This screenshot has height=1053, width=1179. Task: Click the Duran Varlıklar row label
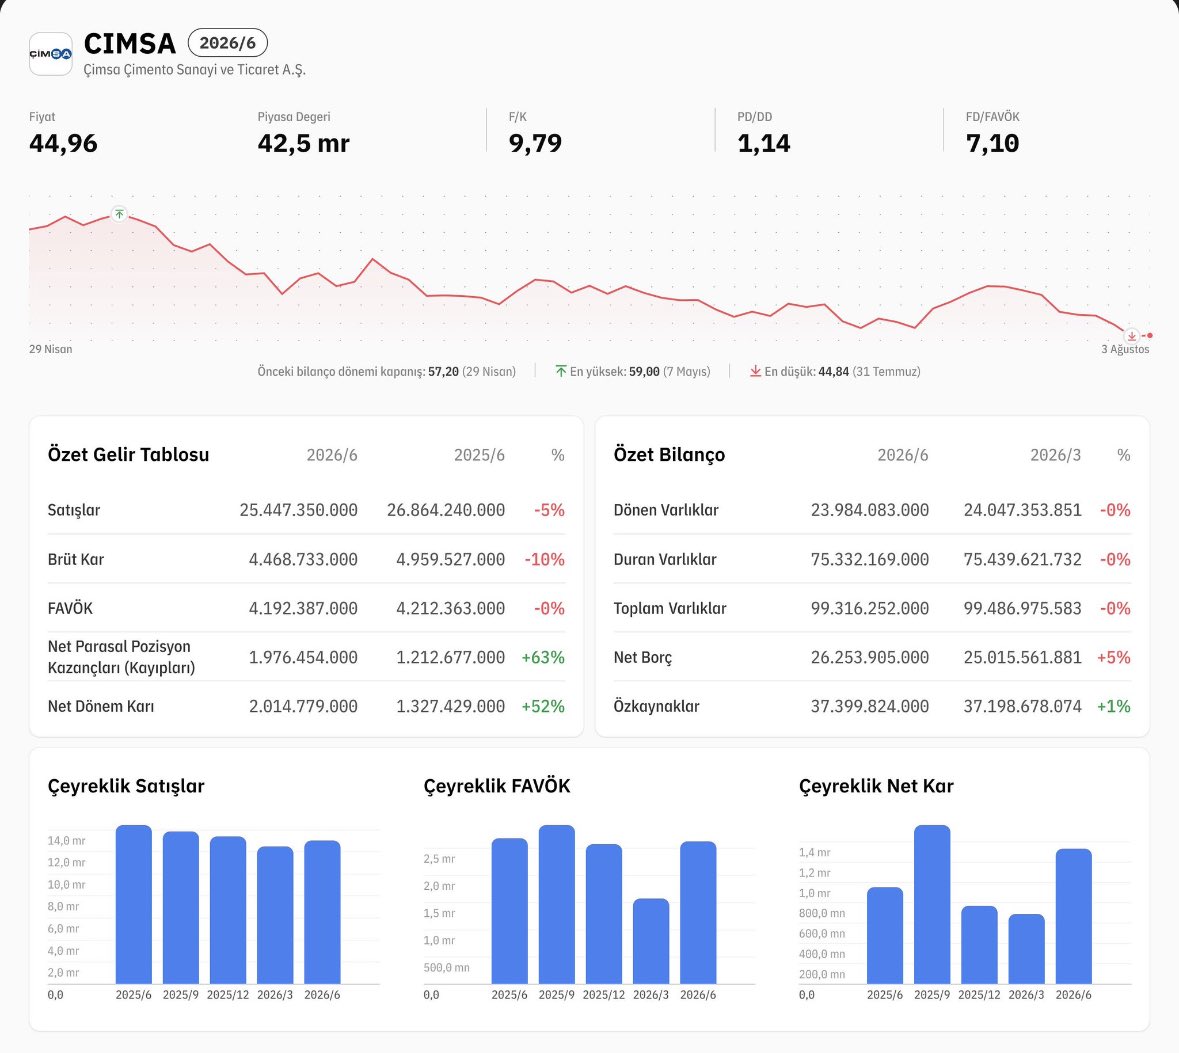pyautogui.click(x=665, y=559)
